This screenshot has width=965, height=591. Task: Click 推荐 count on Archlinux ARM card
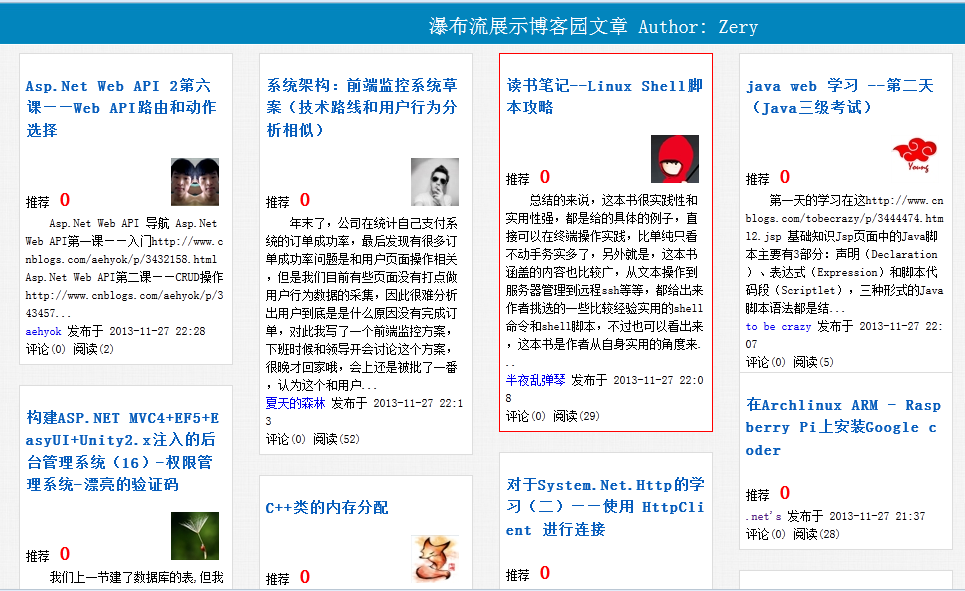[785, 493]
